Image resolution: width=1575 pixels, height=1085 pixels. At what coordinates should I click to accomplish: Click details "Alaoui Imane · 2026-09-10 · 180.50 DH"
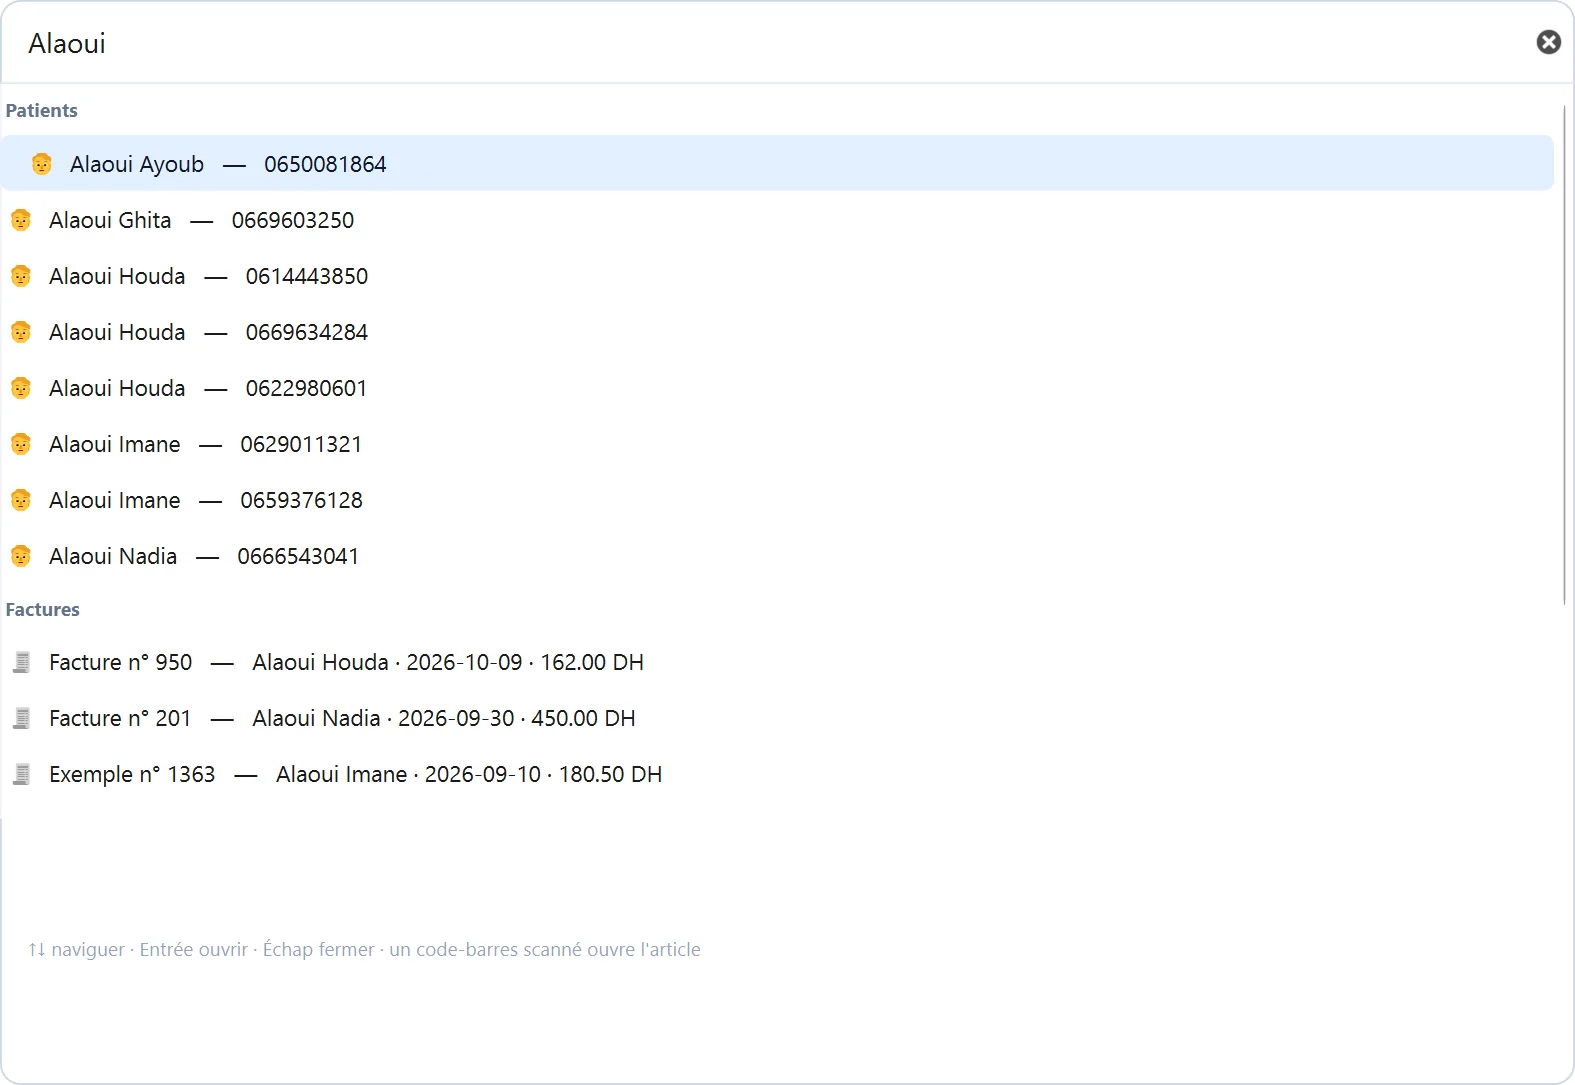pos(469,774)
